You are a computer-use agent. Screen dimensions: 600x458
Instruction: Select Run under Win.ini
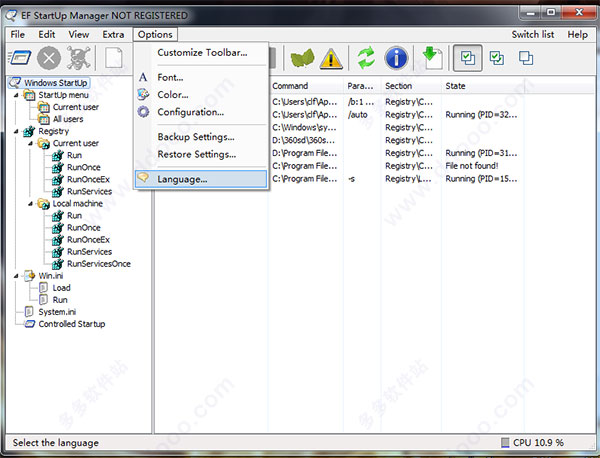60,300
